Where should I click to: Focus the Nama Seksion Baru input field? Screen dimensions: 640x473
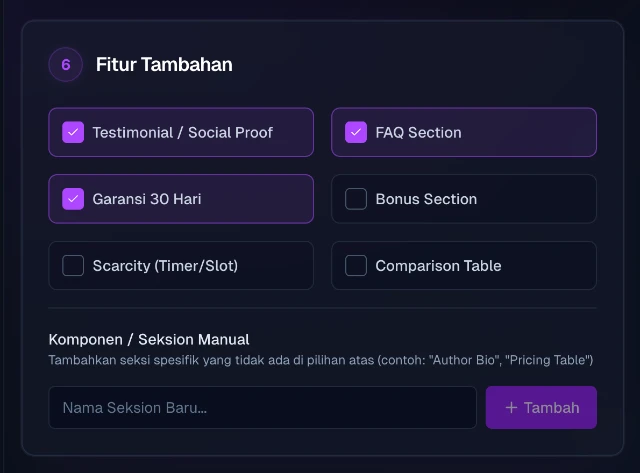(262, 408)
